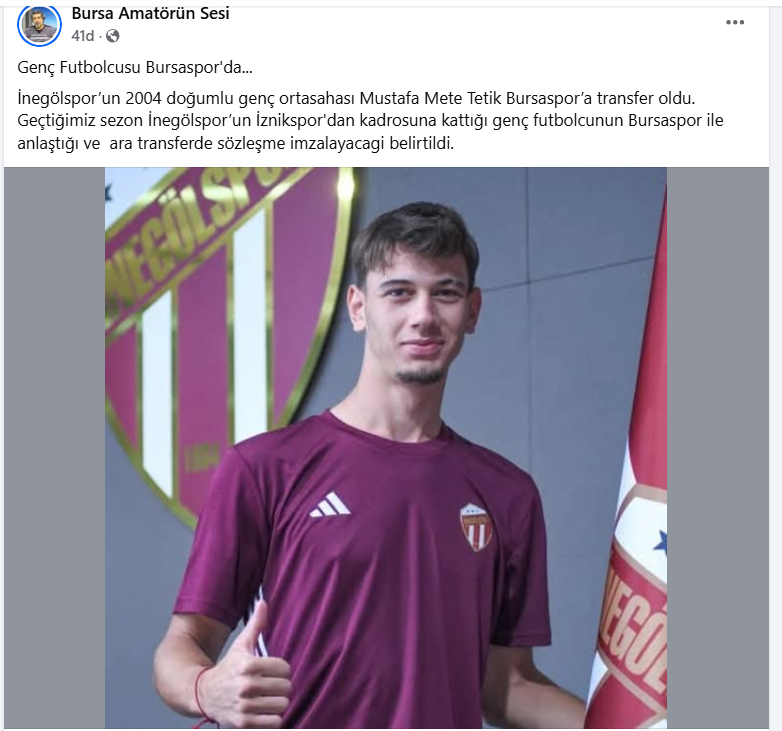Click the Adidas logo on the jersey
The height and width of the screenshot is (731, 782).
coord(330,504)
